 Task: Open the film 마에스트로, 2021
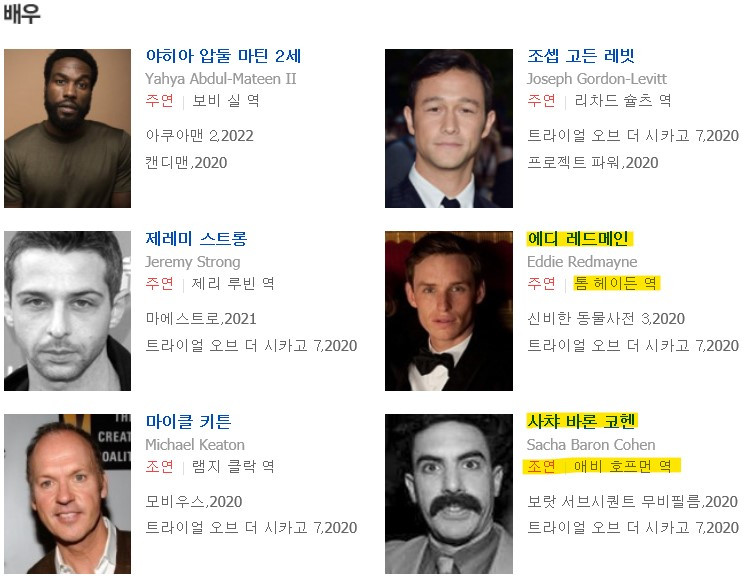click(201, 318)
